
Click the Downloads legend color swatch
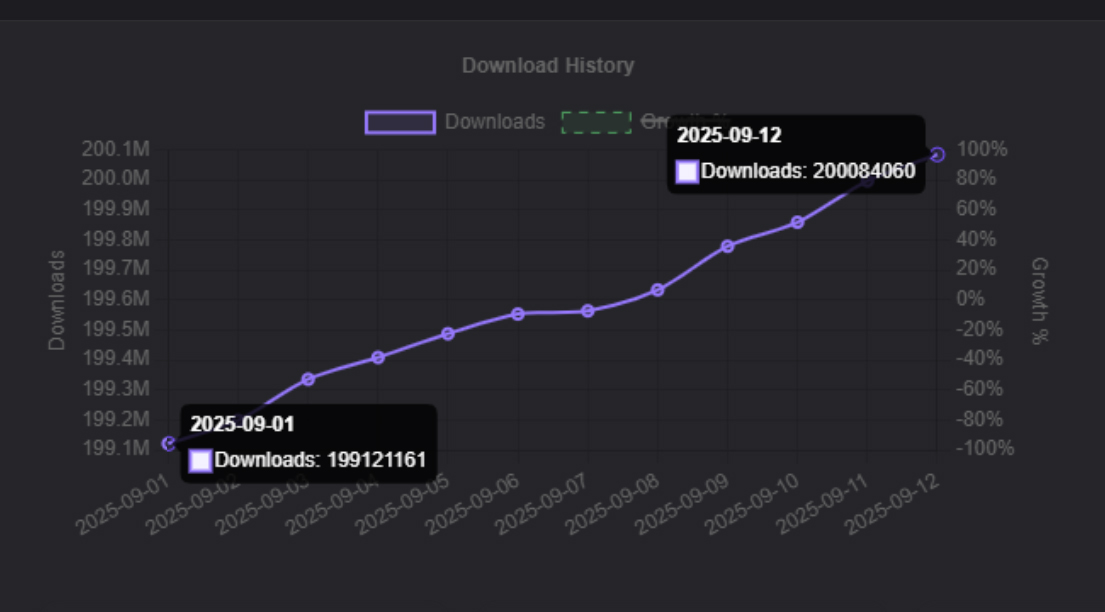[400, 122]
